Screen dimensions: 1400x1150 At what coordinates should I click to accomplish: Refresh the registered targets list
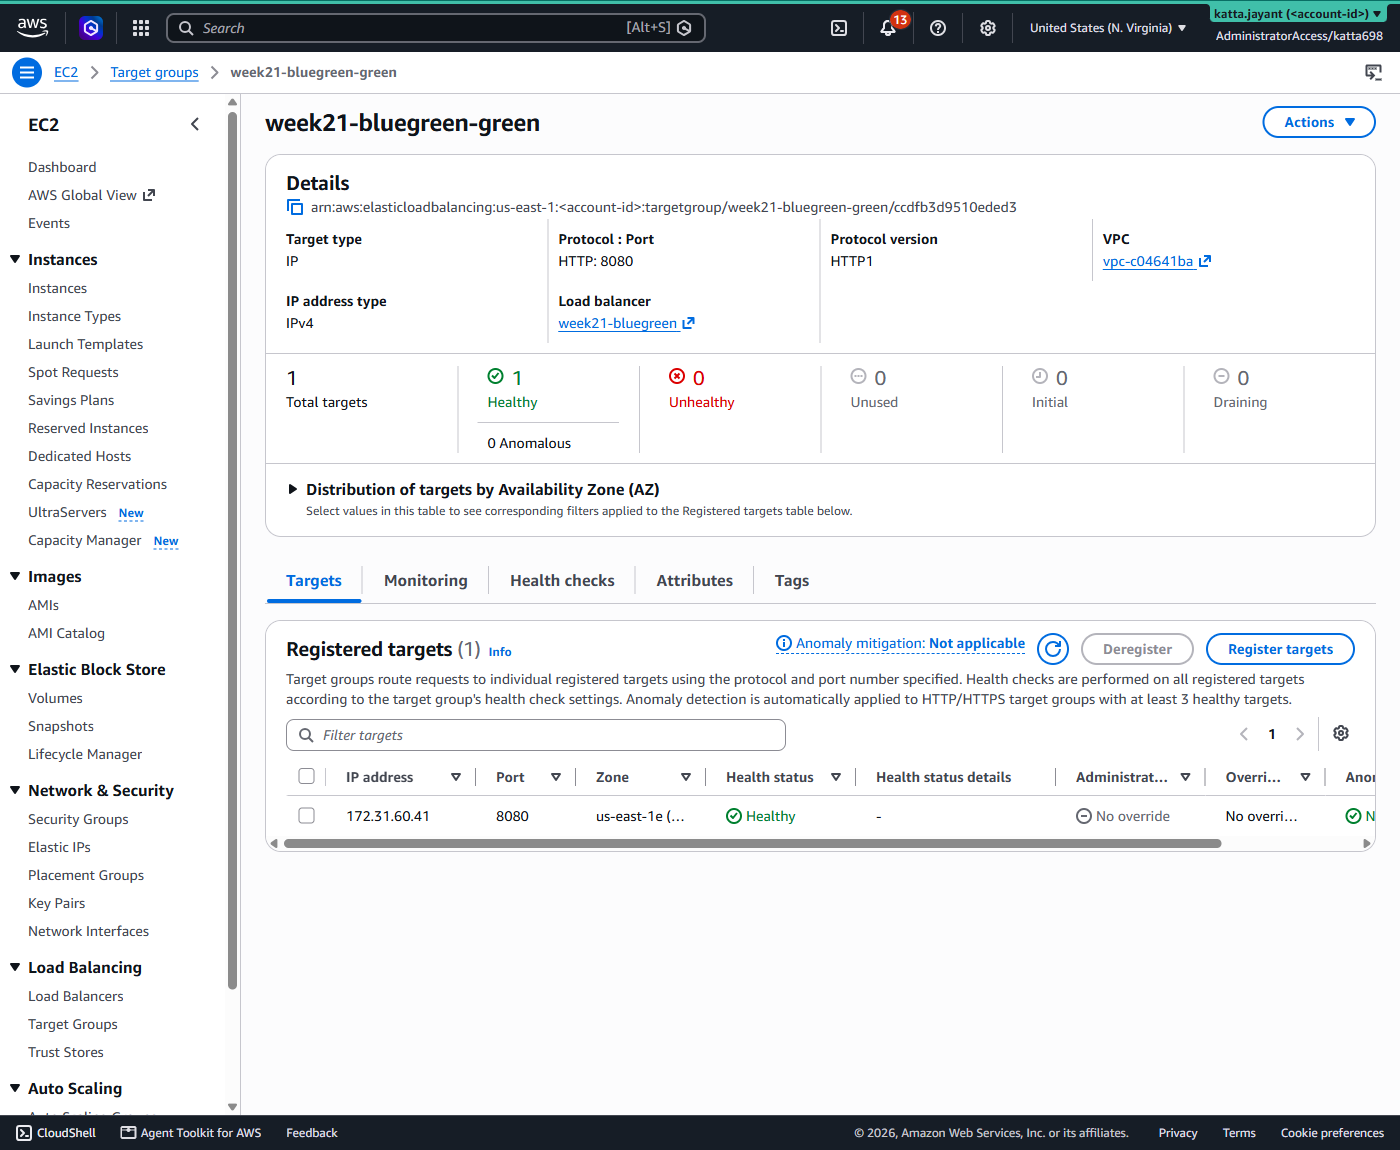coord(1053,649)
